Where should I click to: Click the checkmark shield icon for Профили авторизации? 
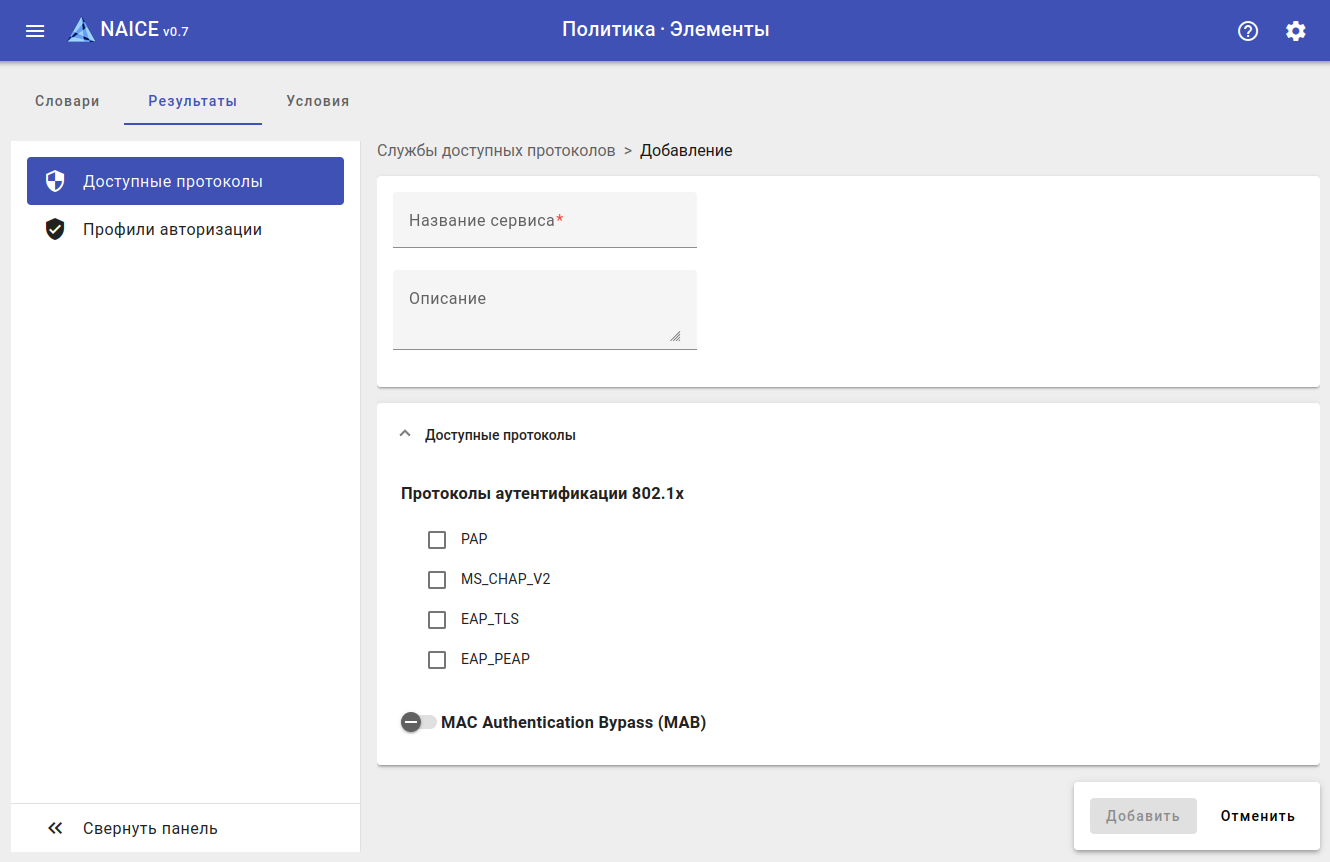click(55, 229)
